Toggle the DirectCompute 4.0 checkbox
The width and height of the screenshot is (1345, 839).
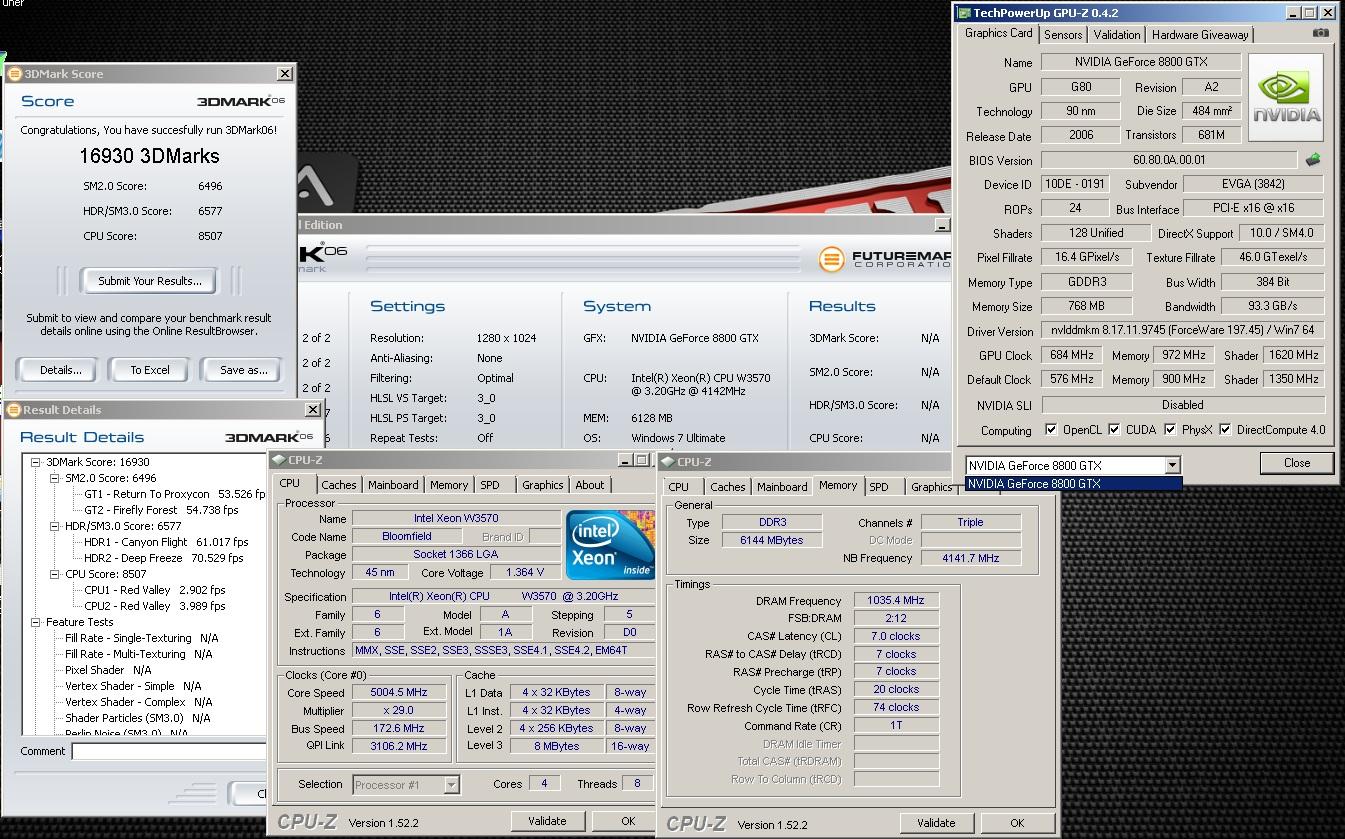coord(1225,430)
